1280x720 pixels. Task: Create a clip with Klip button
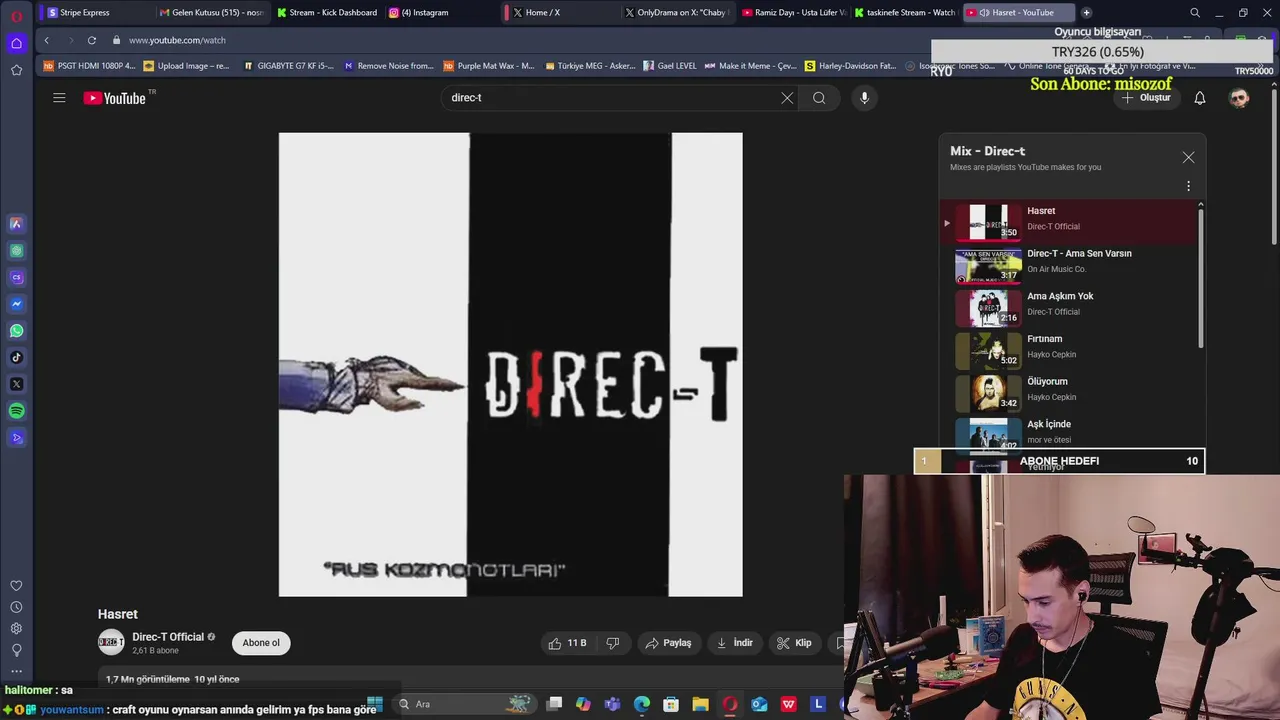coord(794,643)
